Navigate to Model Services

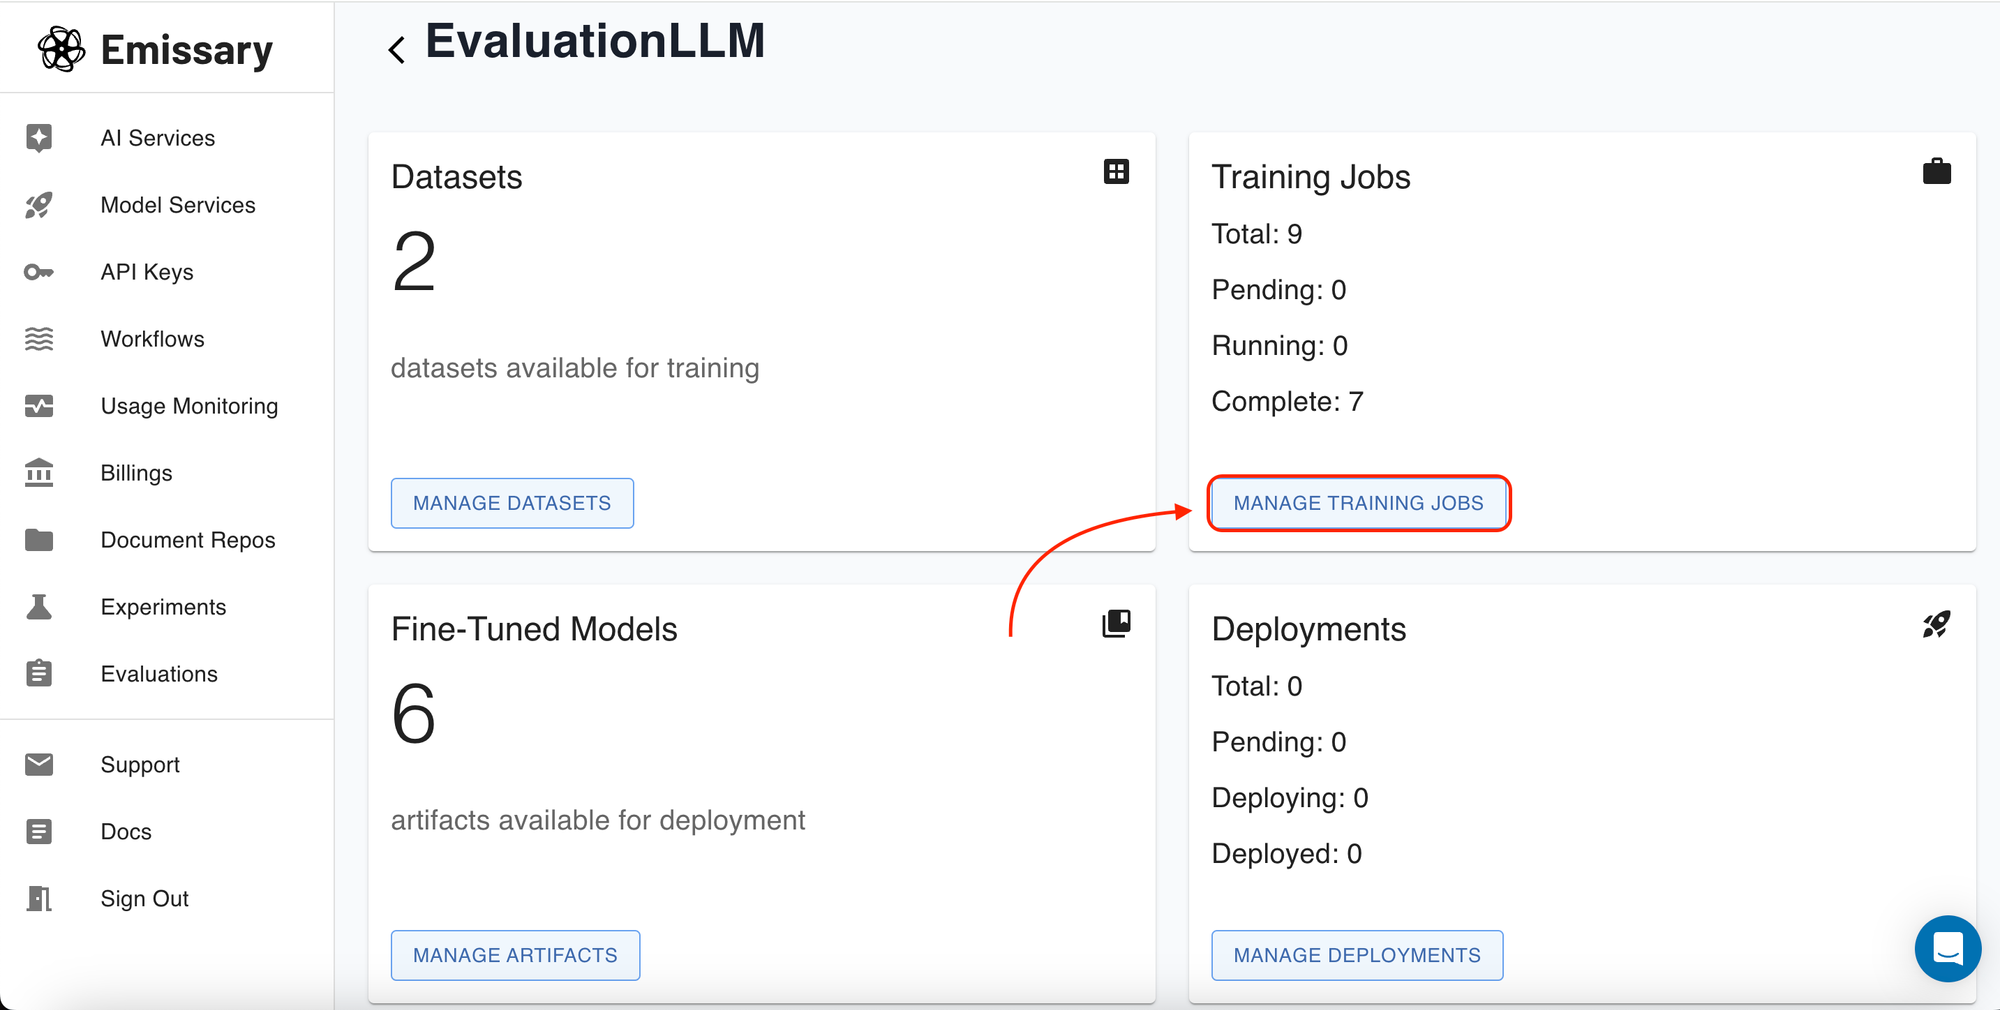[x=178, y=205]
